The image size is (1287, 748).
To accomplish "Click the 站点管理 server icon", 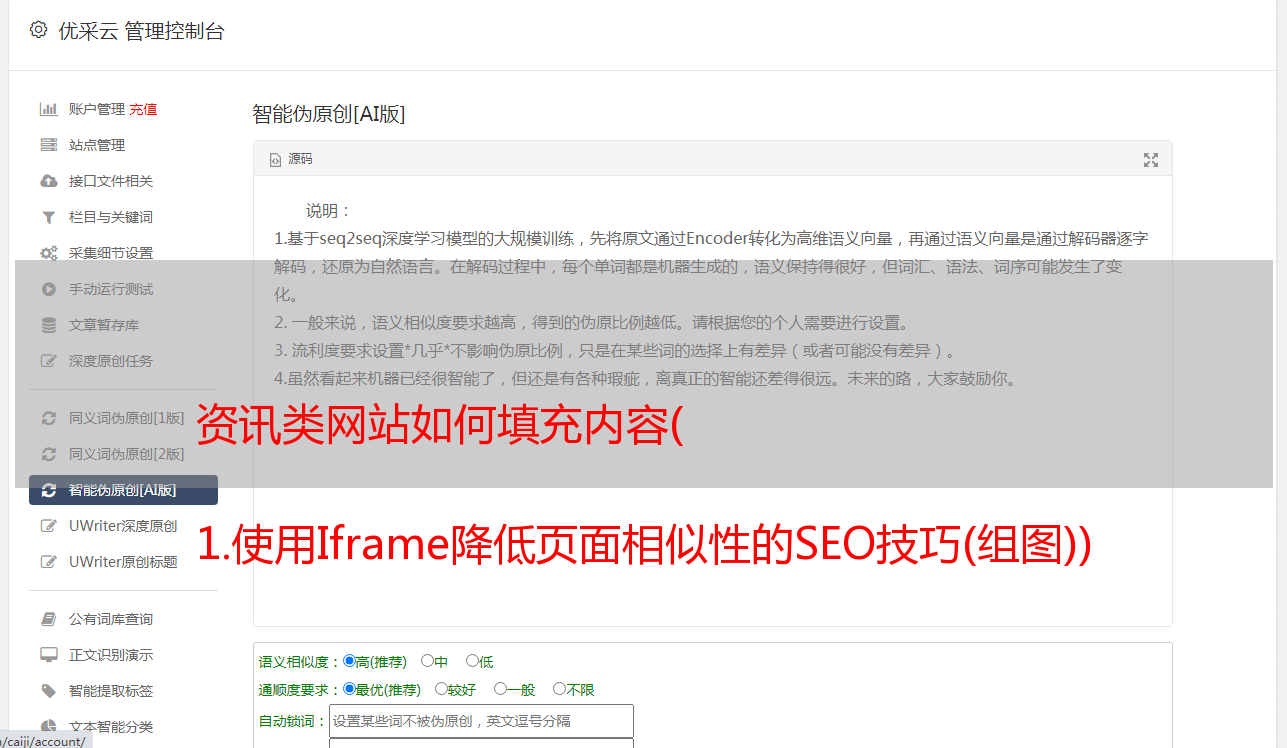I will coord(48,145).
